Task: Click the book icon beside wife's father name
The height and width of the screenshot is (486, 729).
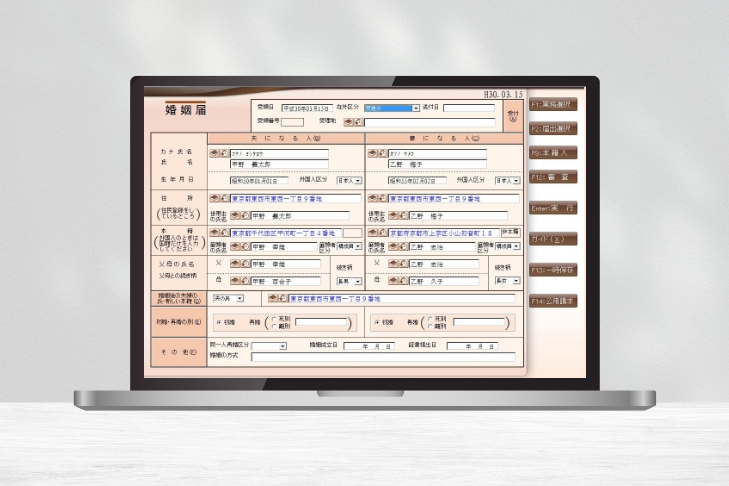Action: 393,264
